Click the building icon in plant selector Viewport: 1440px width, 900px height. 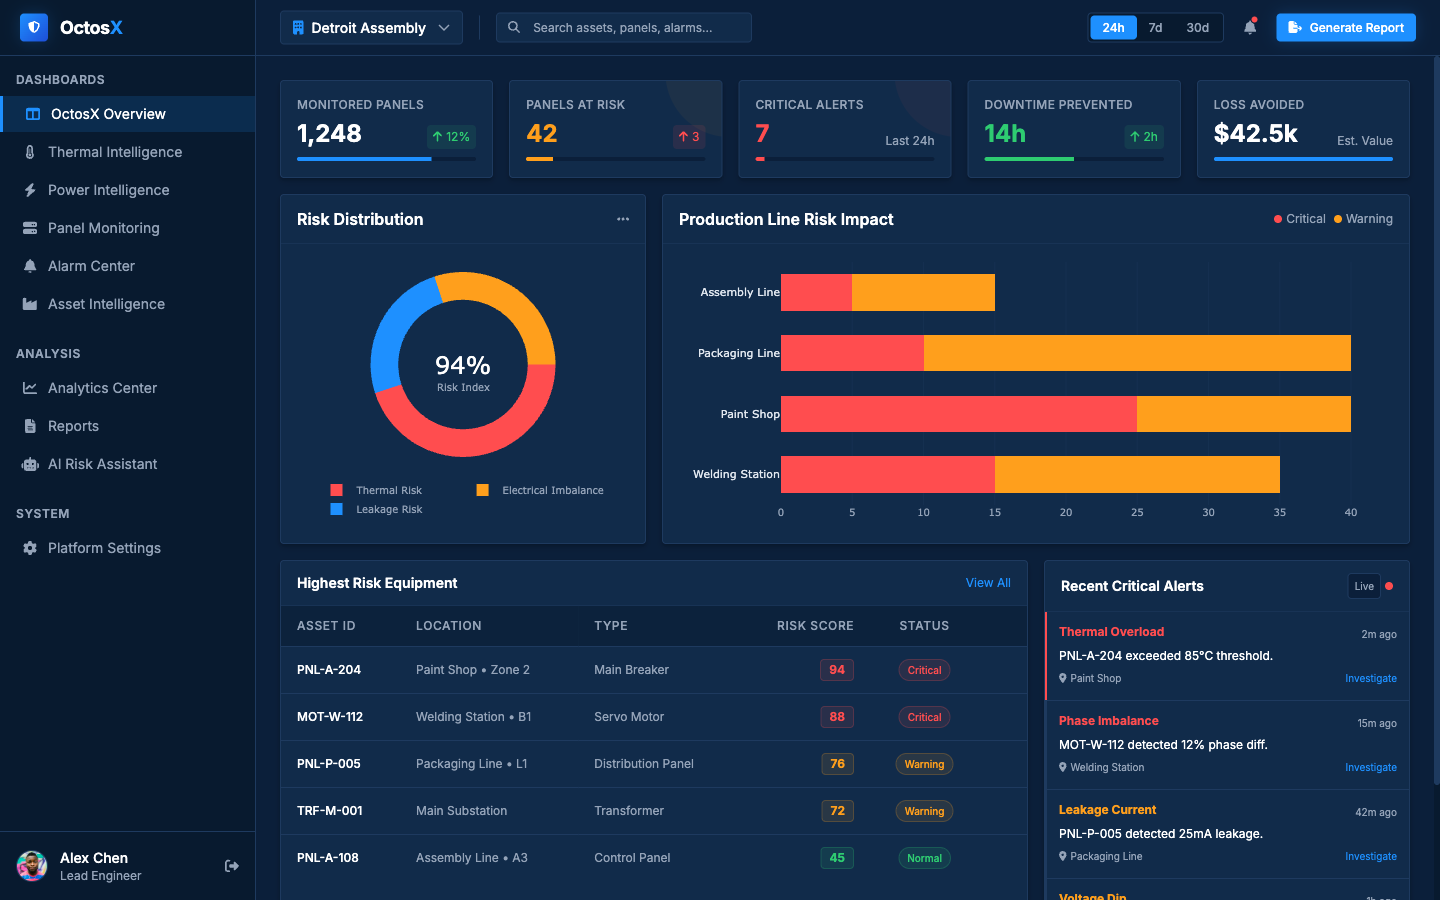298,28
